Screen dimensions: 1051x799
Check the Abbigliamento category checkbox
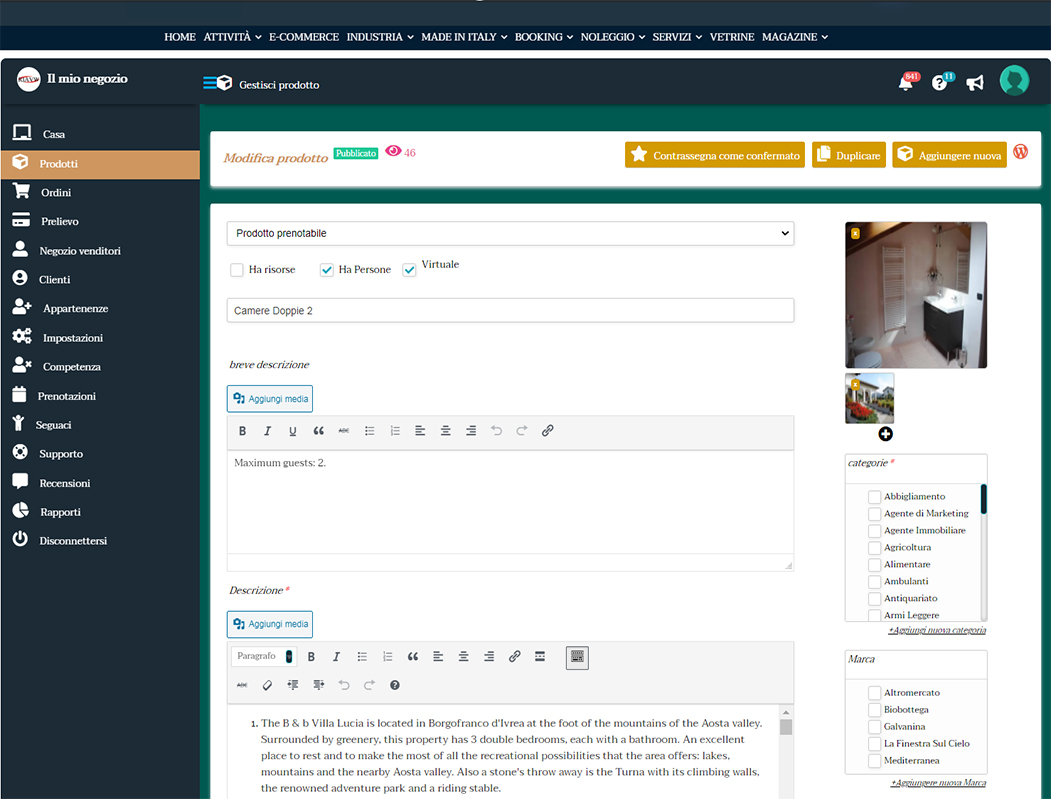pyautogui.click(x=875, y=497)
